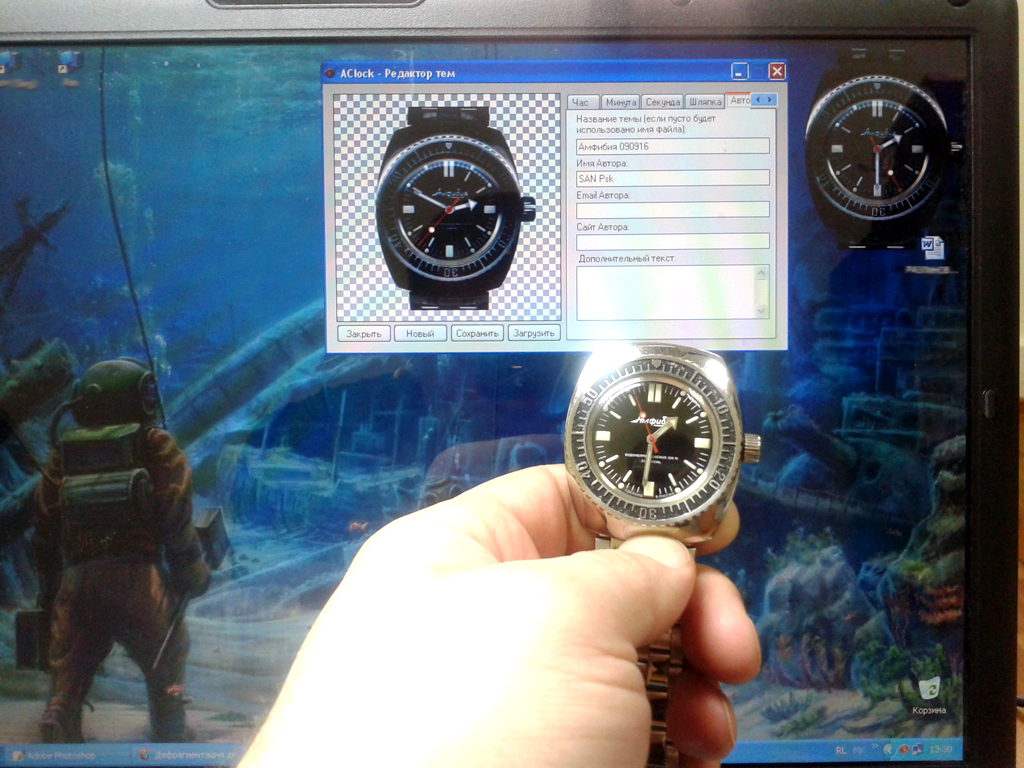
Task: Save the theme with Сохранить
Action: click(477, 334)
